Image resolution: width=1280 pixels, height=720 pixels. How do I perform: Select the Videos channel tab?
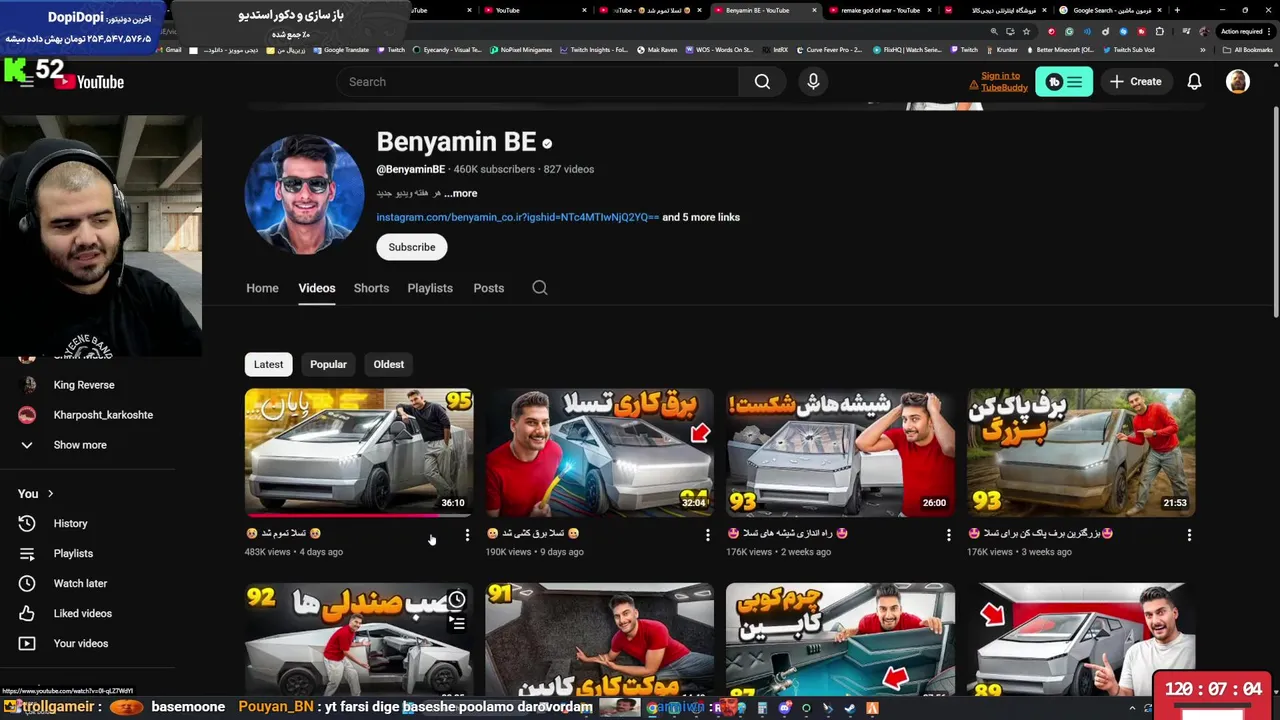[x=316, y=288]
